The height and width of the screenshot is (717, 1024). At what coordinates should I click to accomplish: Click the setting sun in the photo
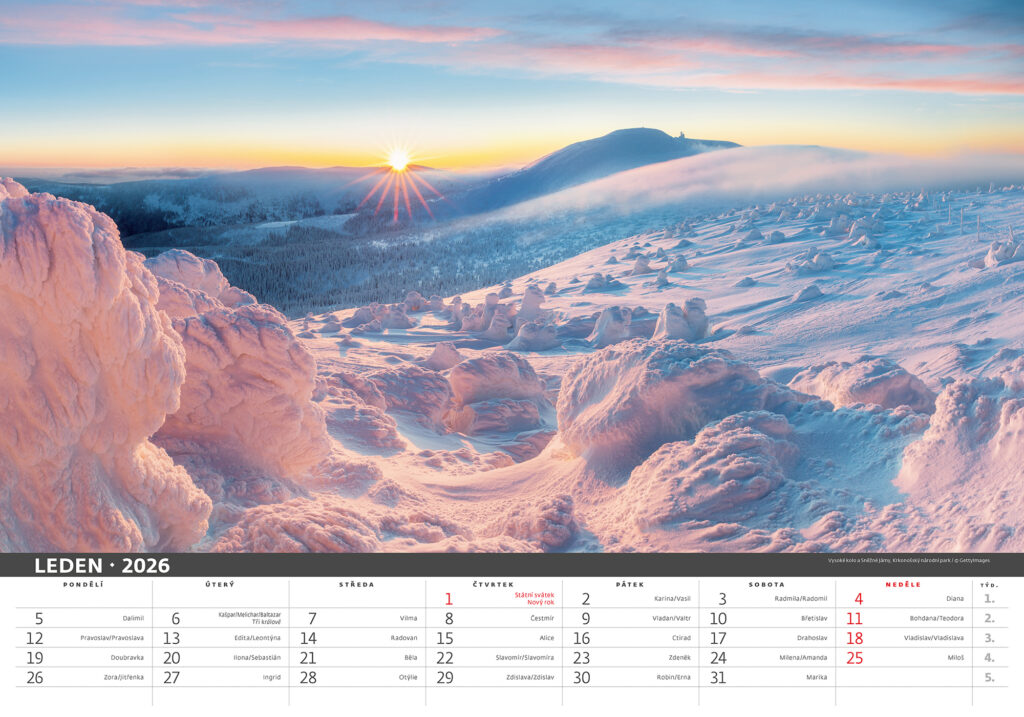(399, 160)
